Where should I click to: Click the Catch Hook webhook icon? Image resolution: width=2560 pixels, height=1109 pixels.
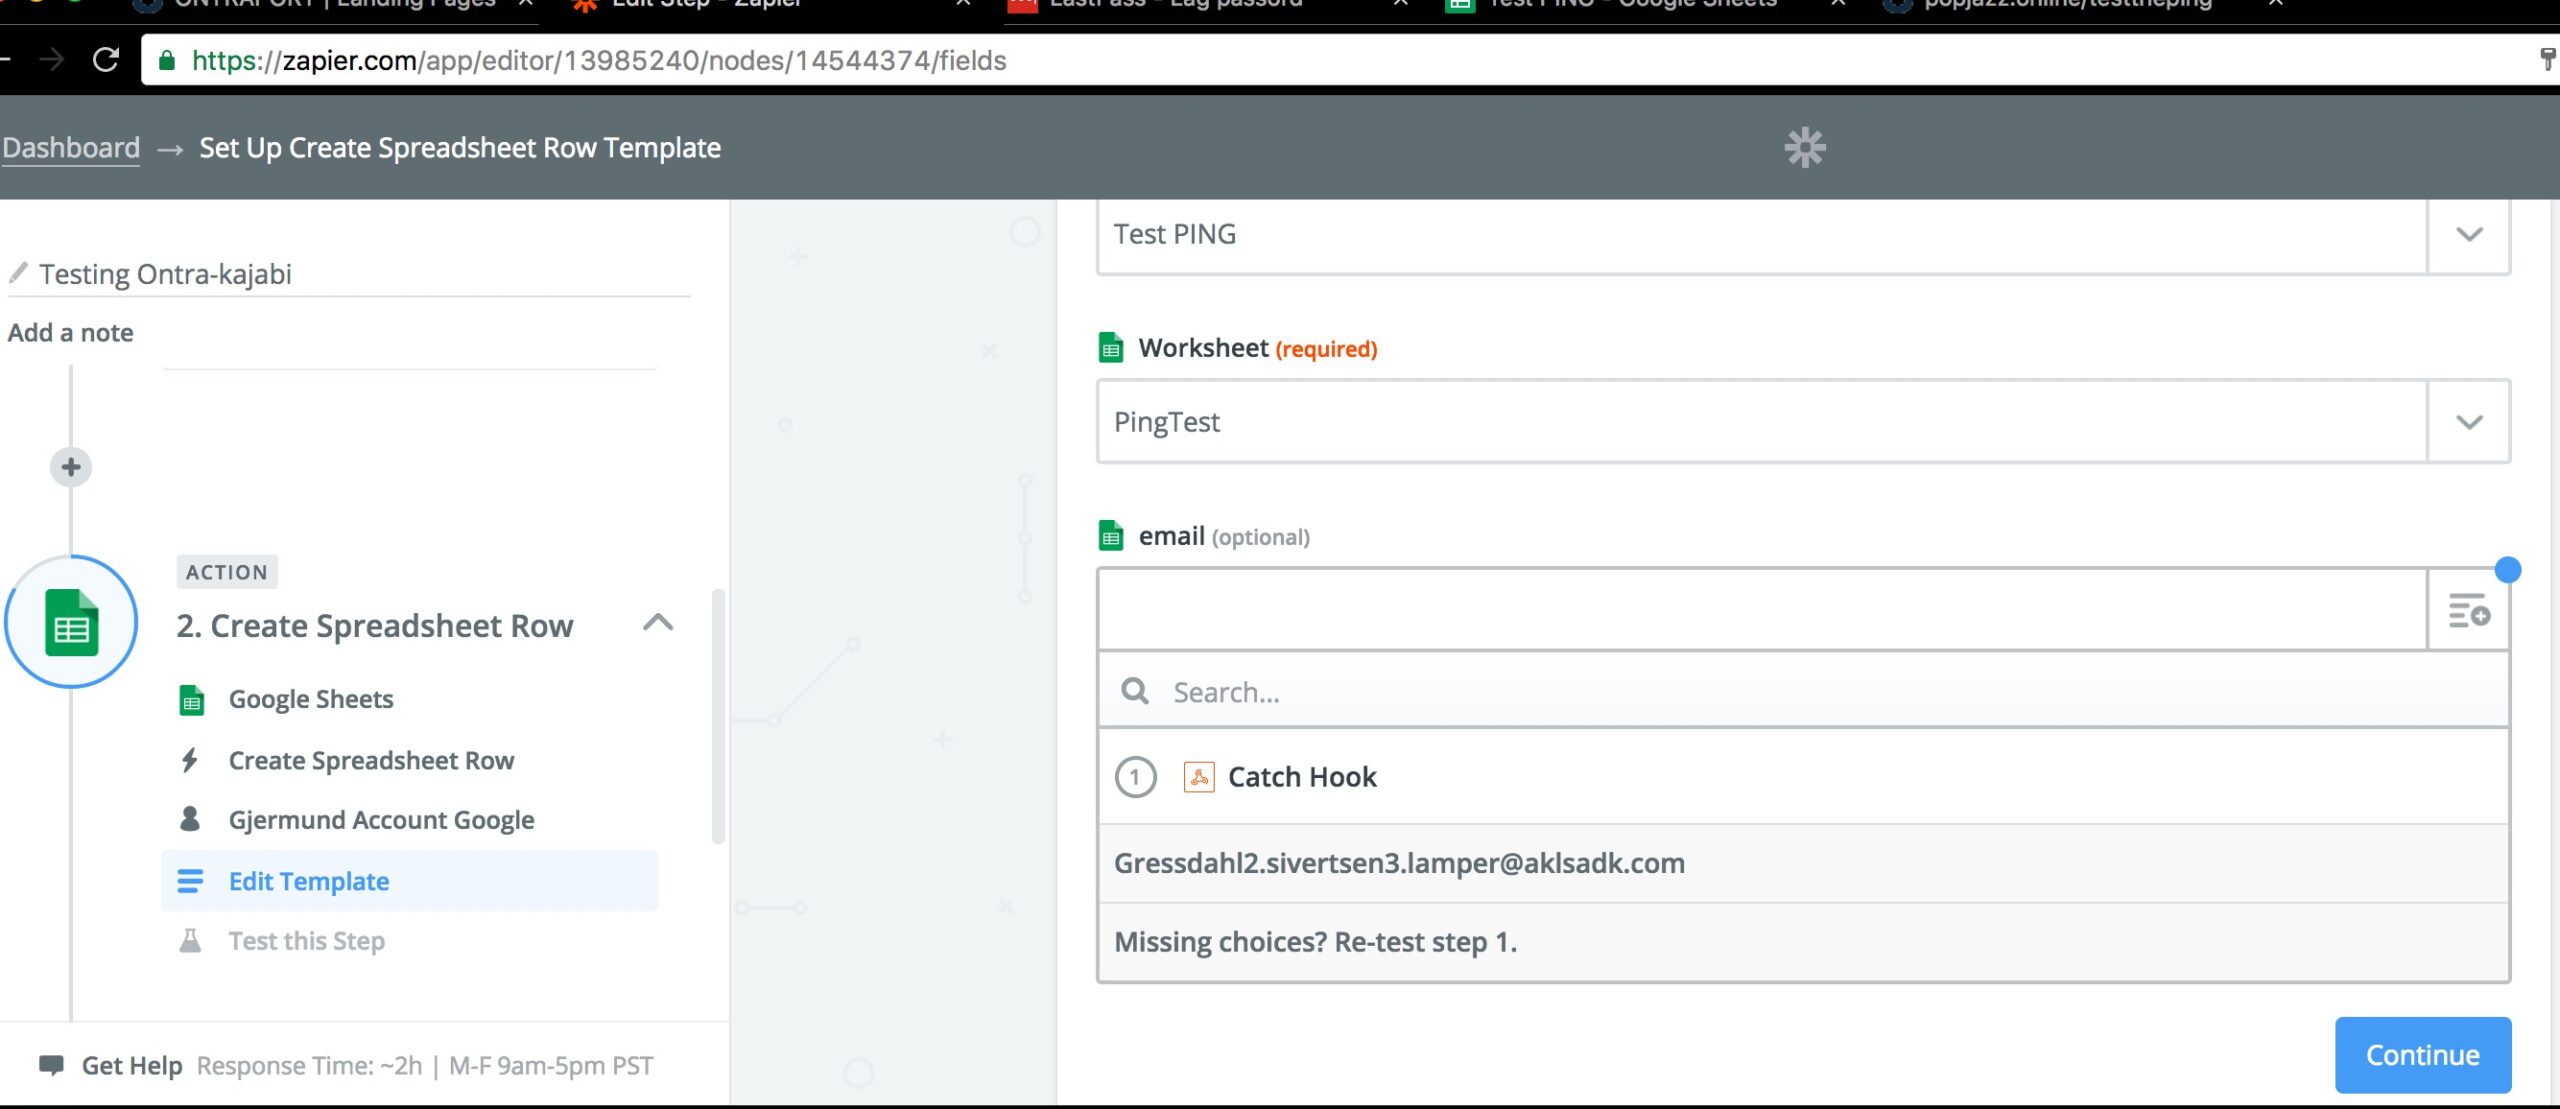[x=1199, y=777]
